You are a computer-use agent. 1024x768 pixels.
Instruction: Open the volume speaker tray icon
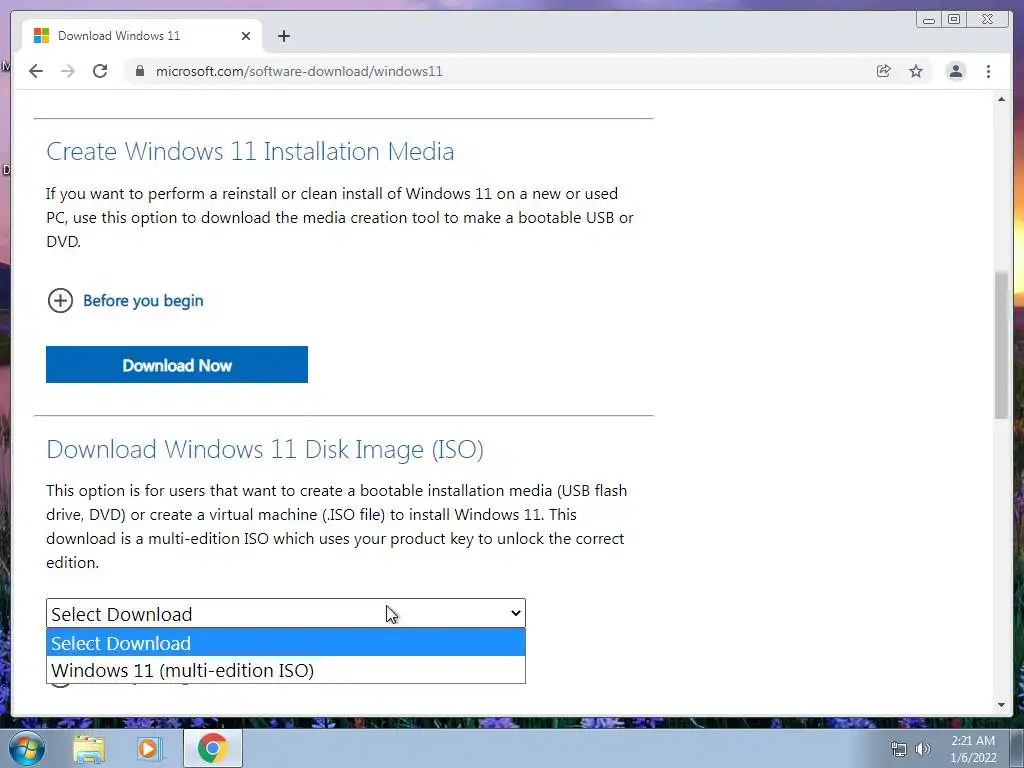coord(923,749)
